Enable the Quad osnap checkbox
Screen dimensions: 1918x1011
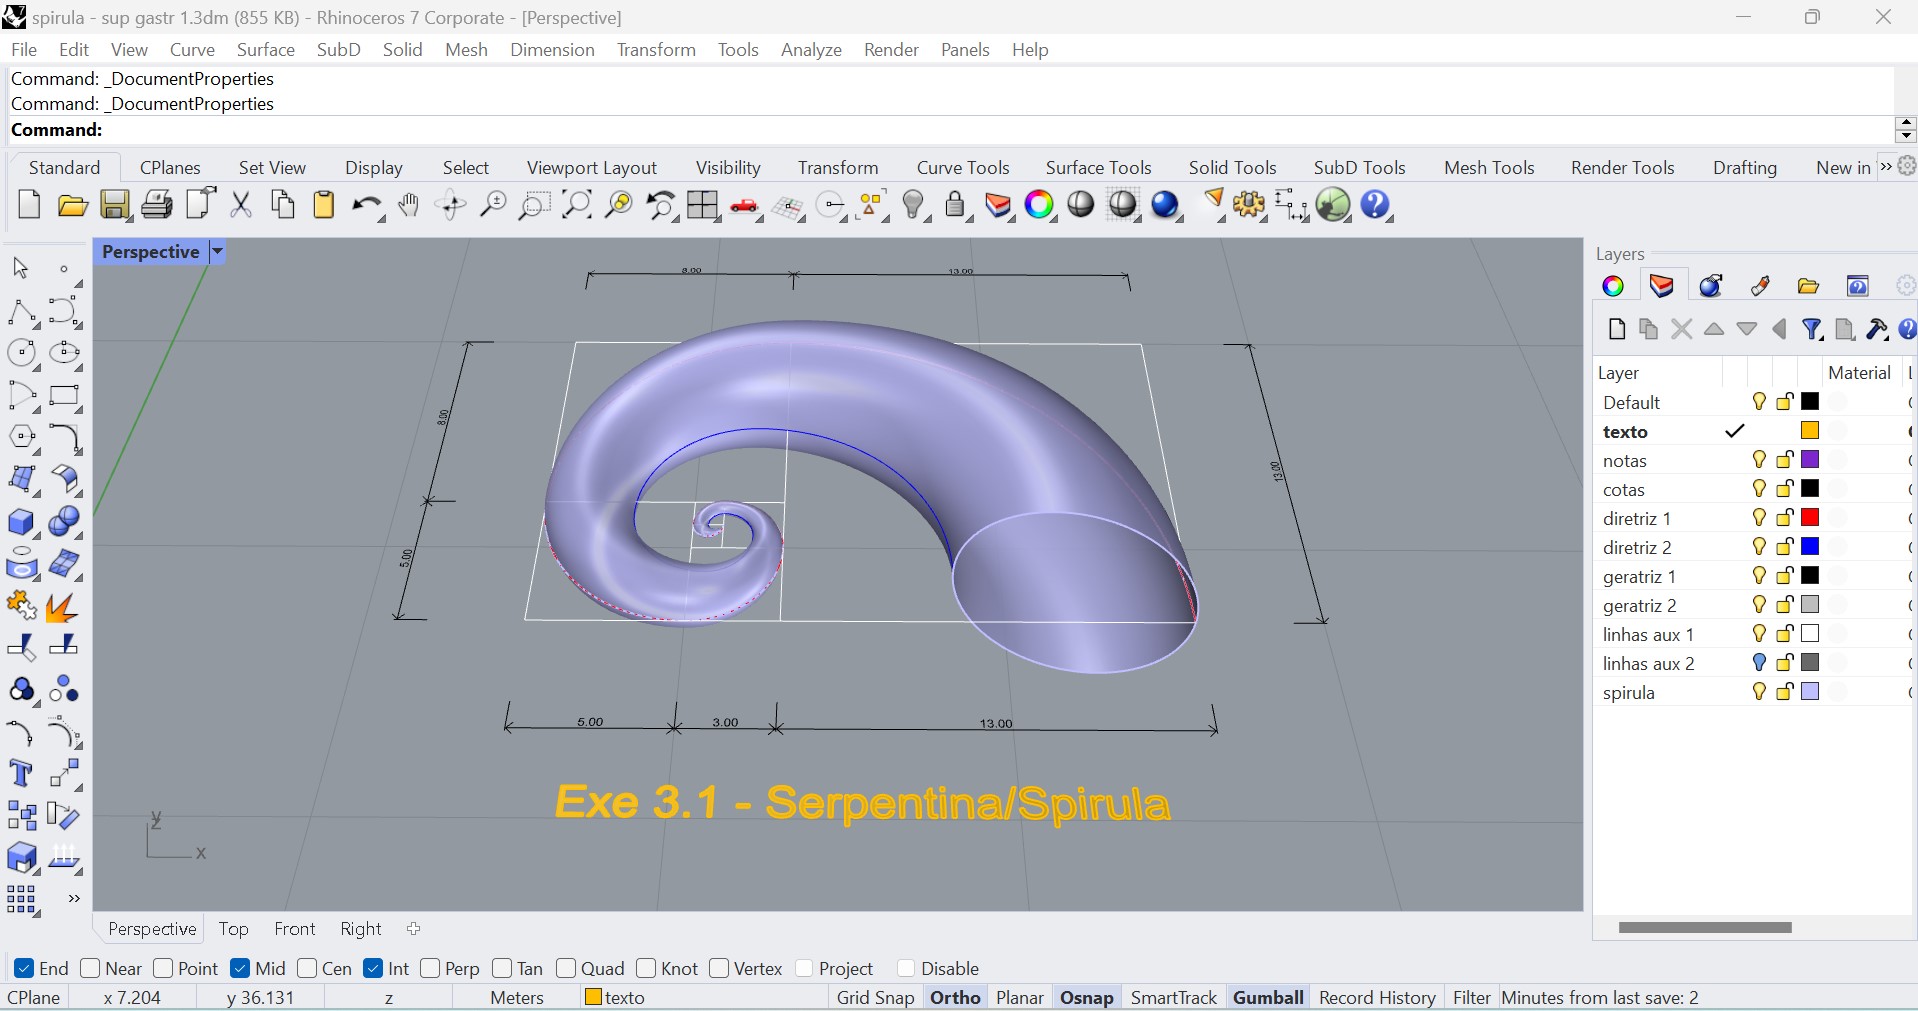(x=566, y=968)
